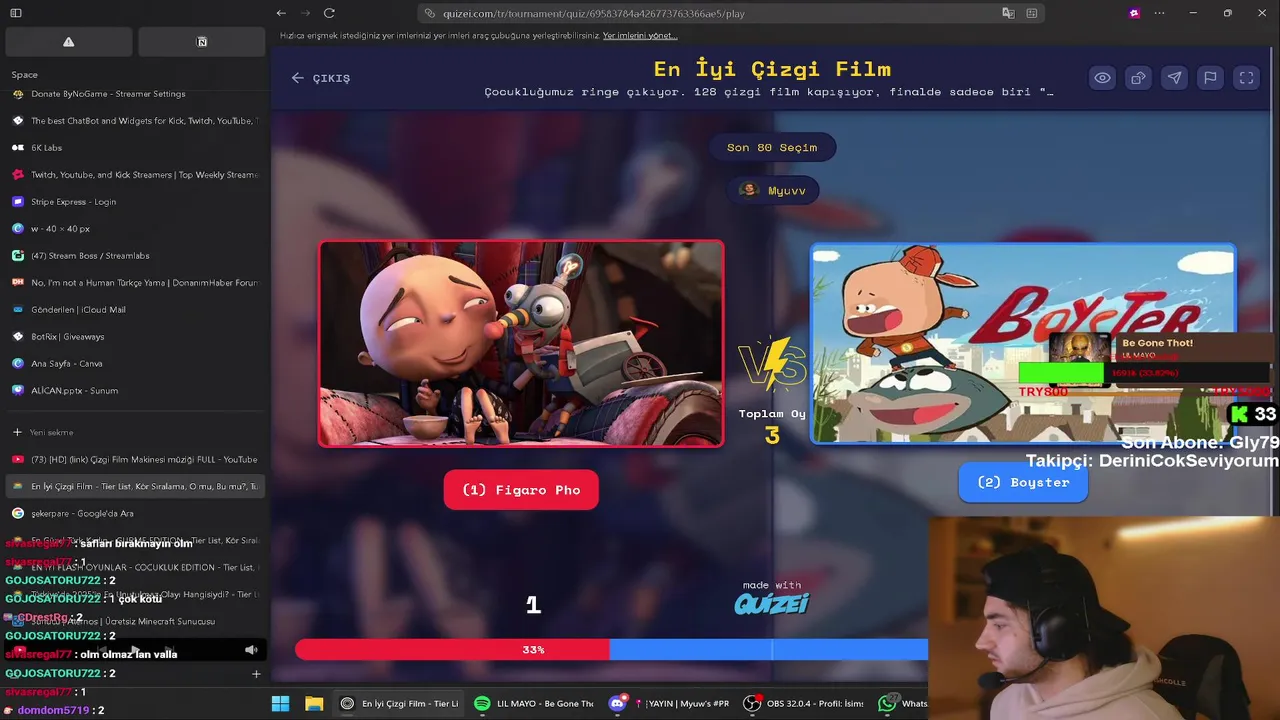The height and width of the screenshot is (720, 1280).
Task: Open the pinned warning-triangle tab
Action: (x=68, y=42)
